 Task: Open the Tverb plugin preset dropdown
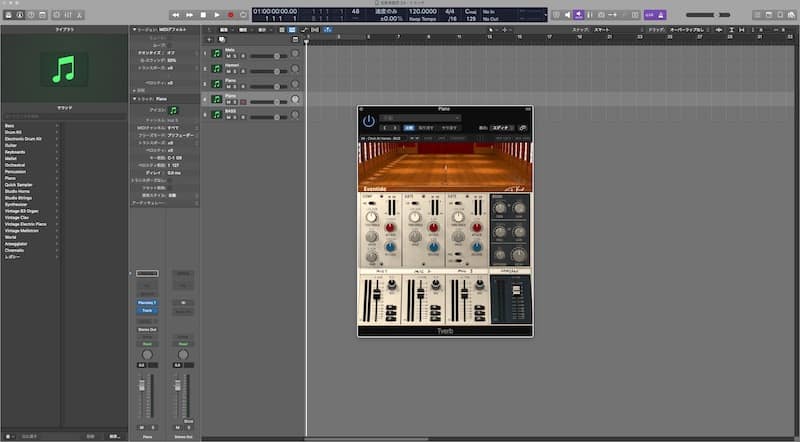tap(421, 118)
